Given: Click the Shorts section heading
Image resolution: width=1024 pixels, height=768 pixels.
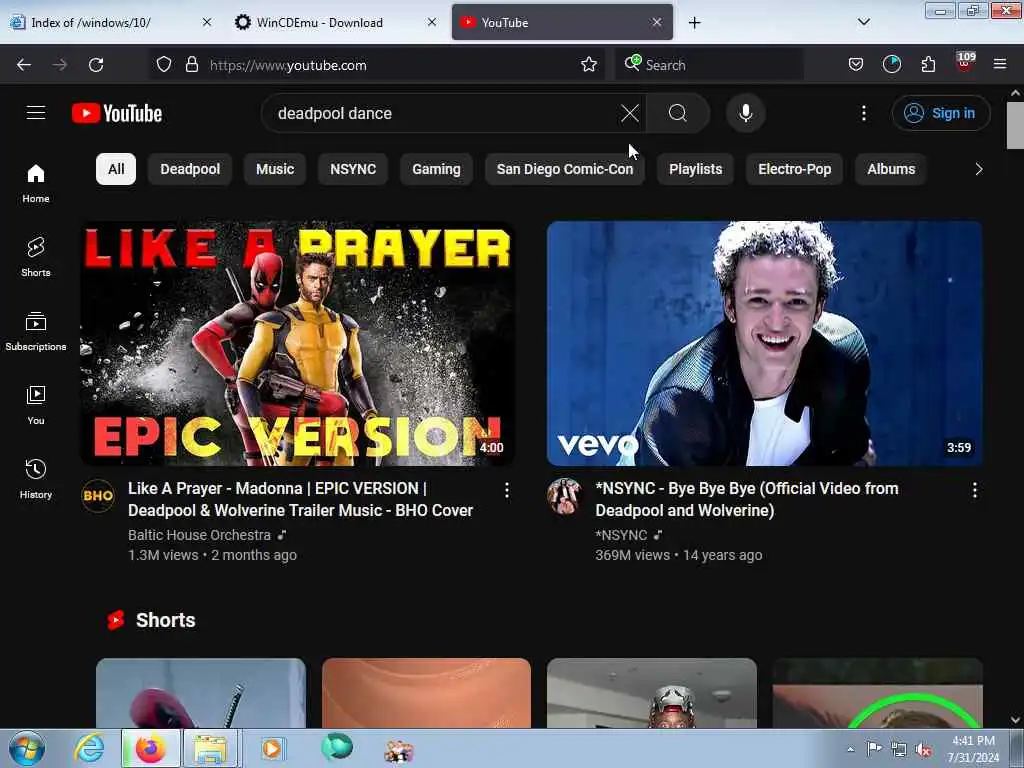Looking at the screenshot, I should tap(165, 620).
